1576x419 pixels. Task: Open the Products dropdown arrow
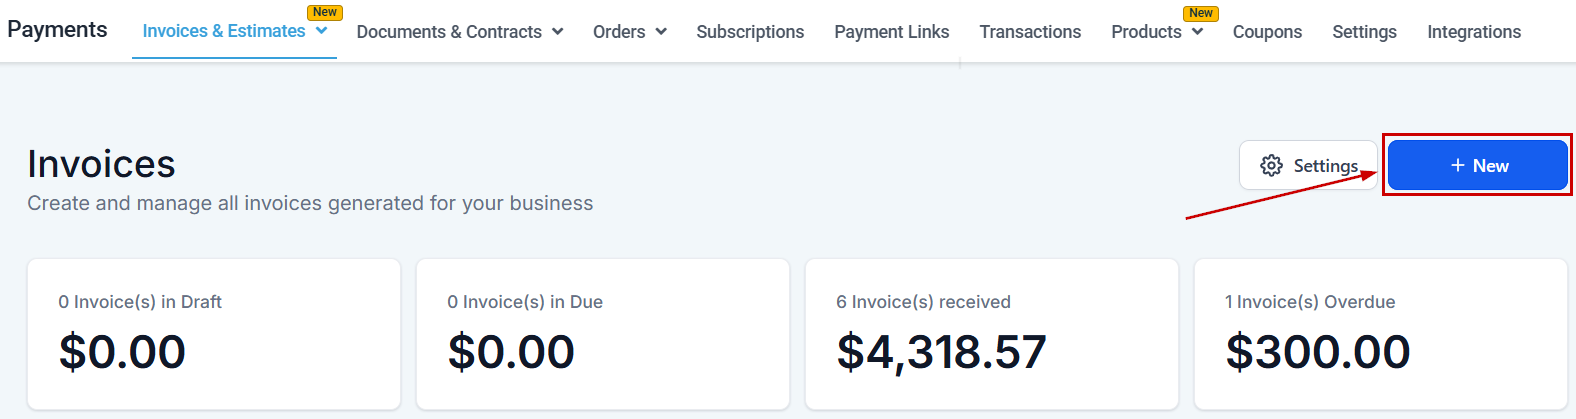(1197, 32)
